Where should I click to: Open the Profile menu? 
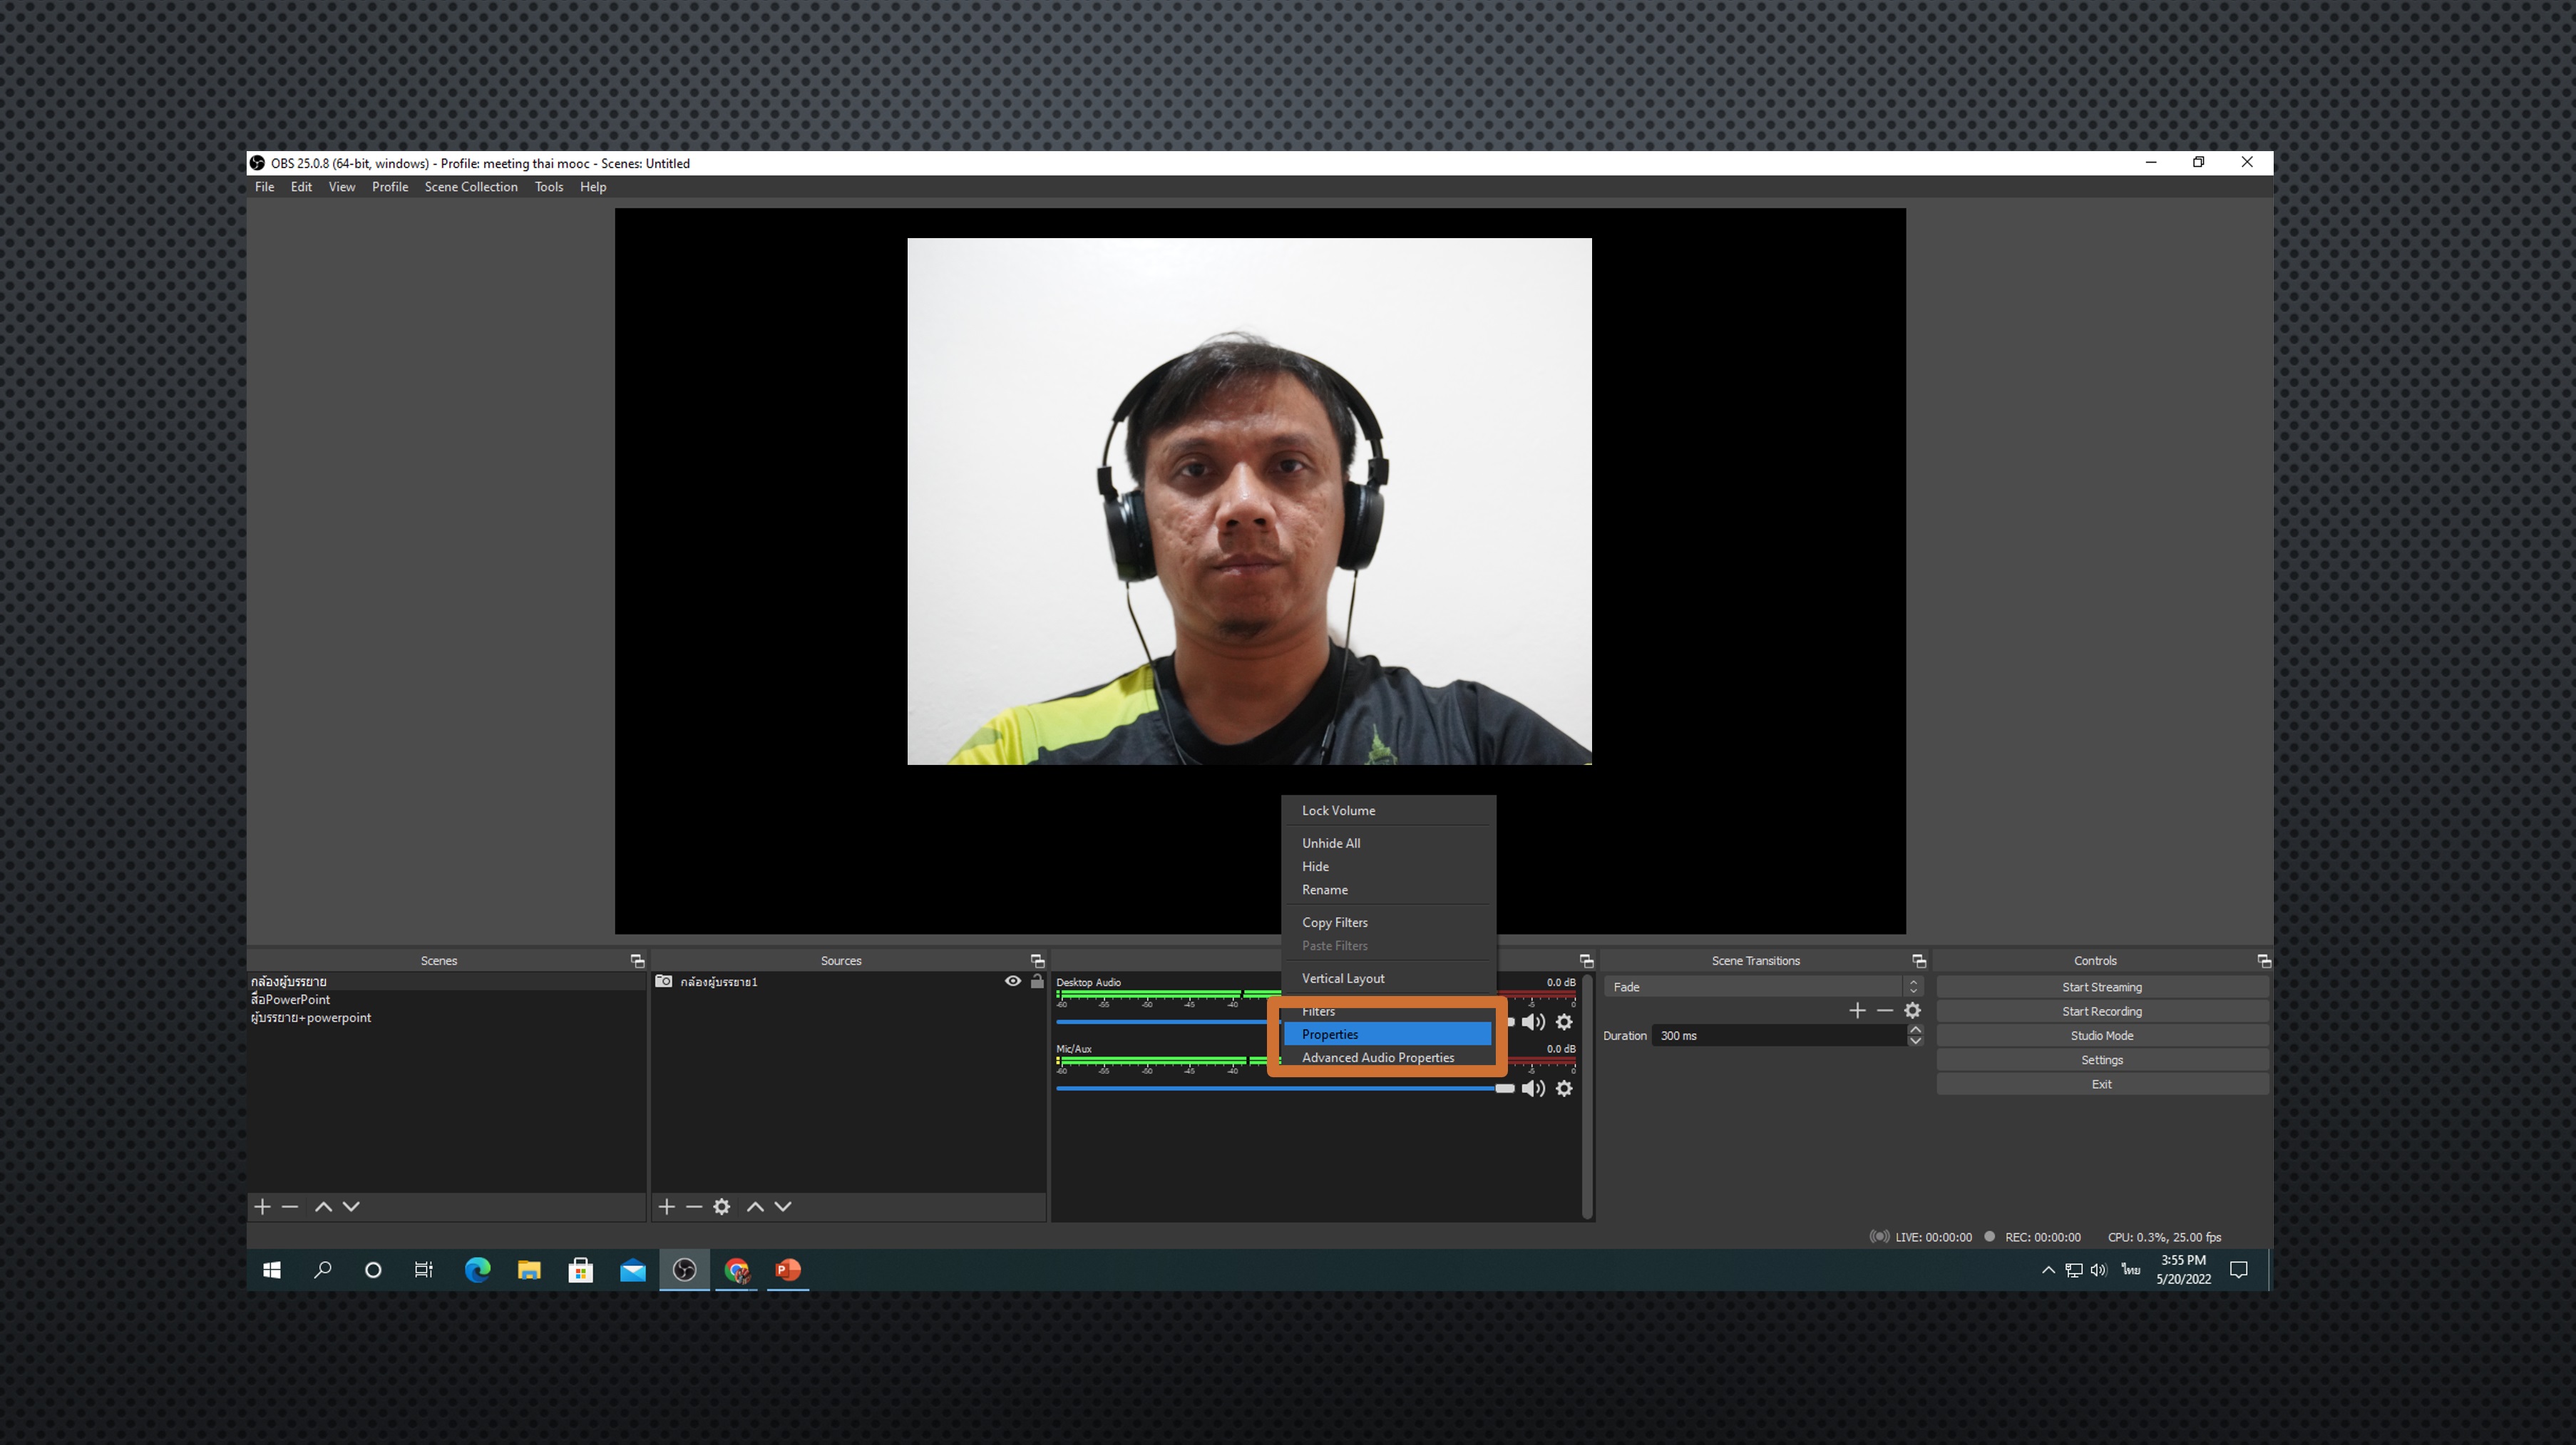pyautogui.click(x=390, y=187)
